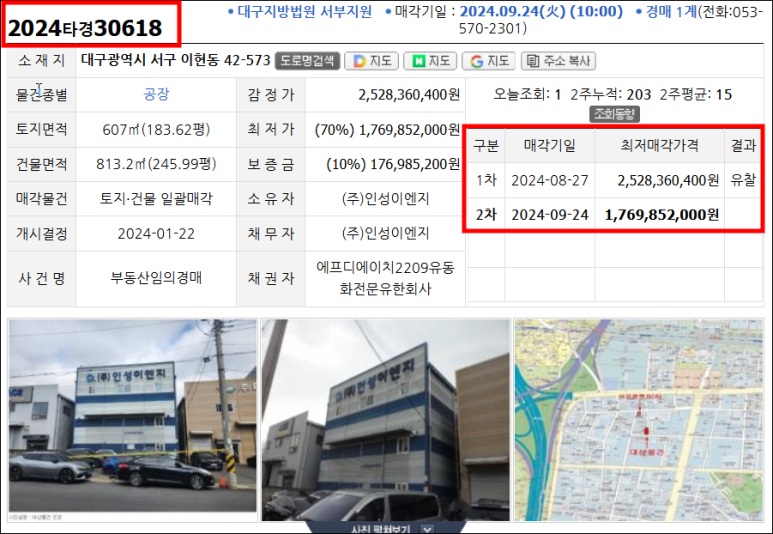The image size is (773, 534).
Task: Select the 유찰 result in 1차 row
Action: 743,180
